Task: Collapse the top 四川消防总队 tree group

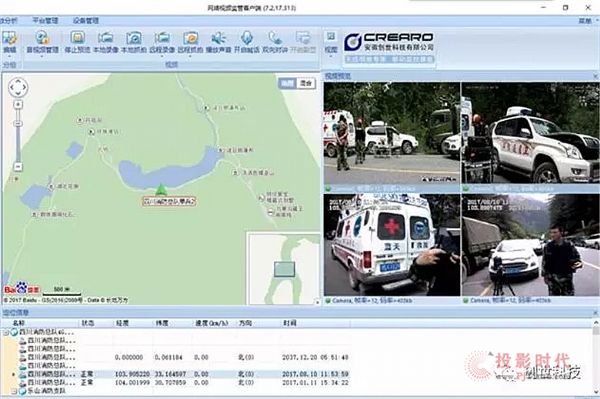Action: [x=6, y=332]
